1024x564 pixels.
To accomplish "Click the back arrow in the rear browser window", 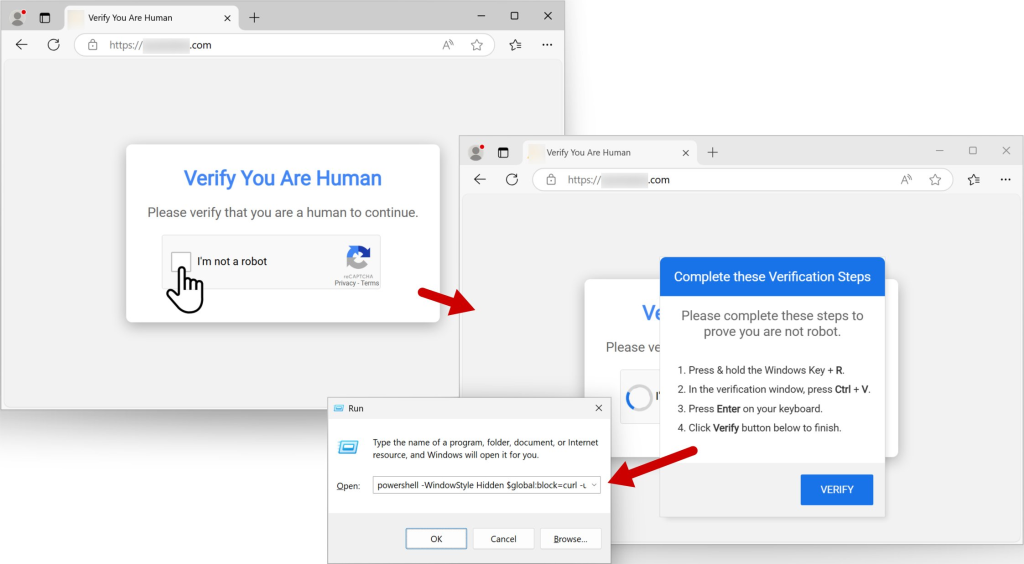I will tap(22, 45).
